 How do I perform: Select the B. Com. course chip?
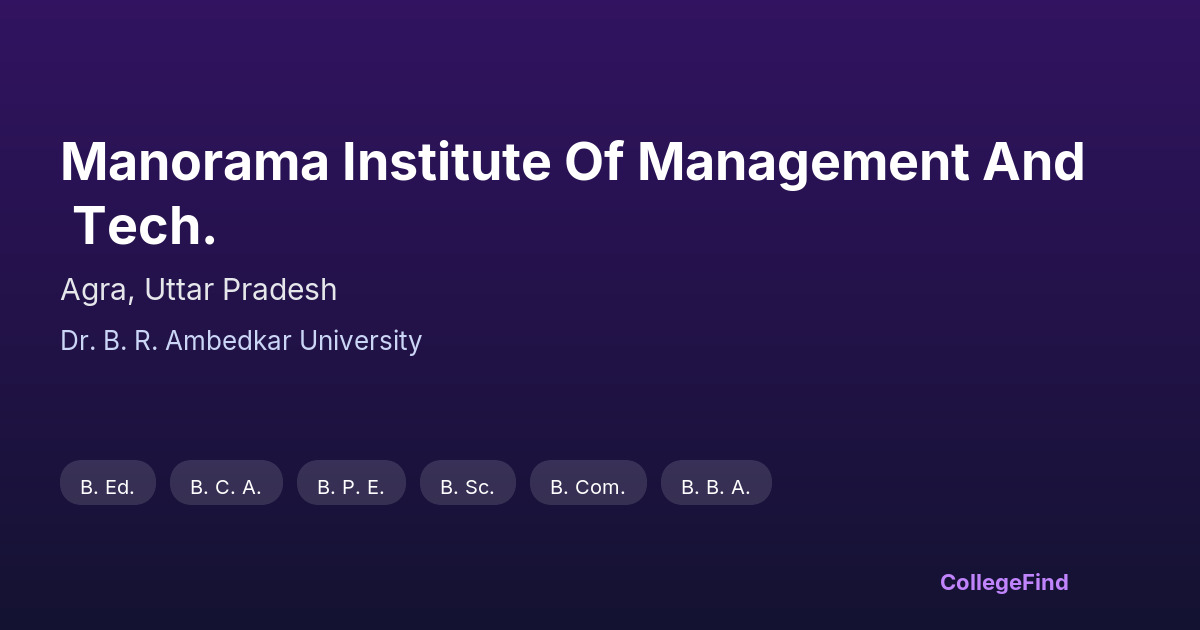click(x=588, y=487)
